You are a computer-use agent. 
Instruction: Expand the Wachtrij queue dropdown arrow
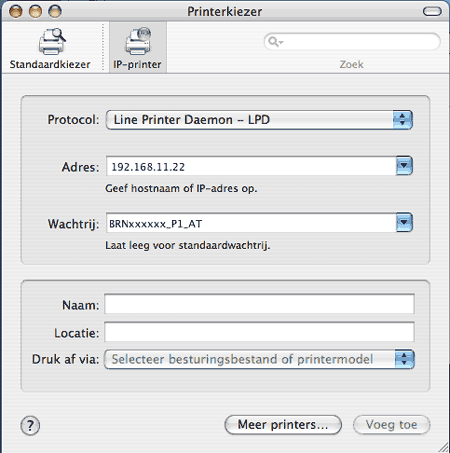404,222
